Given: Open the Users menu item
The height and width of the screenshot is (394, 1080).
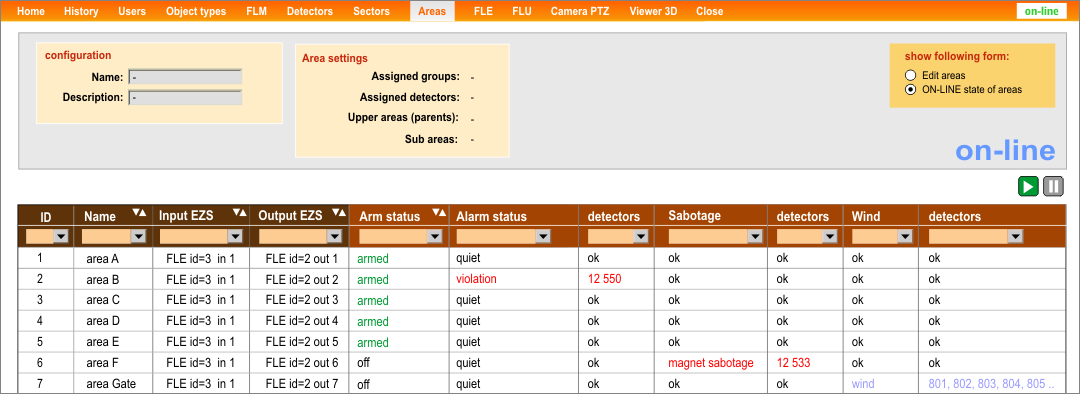Looking at the screenshot, I should pos(132,11).
